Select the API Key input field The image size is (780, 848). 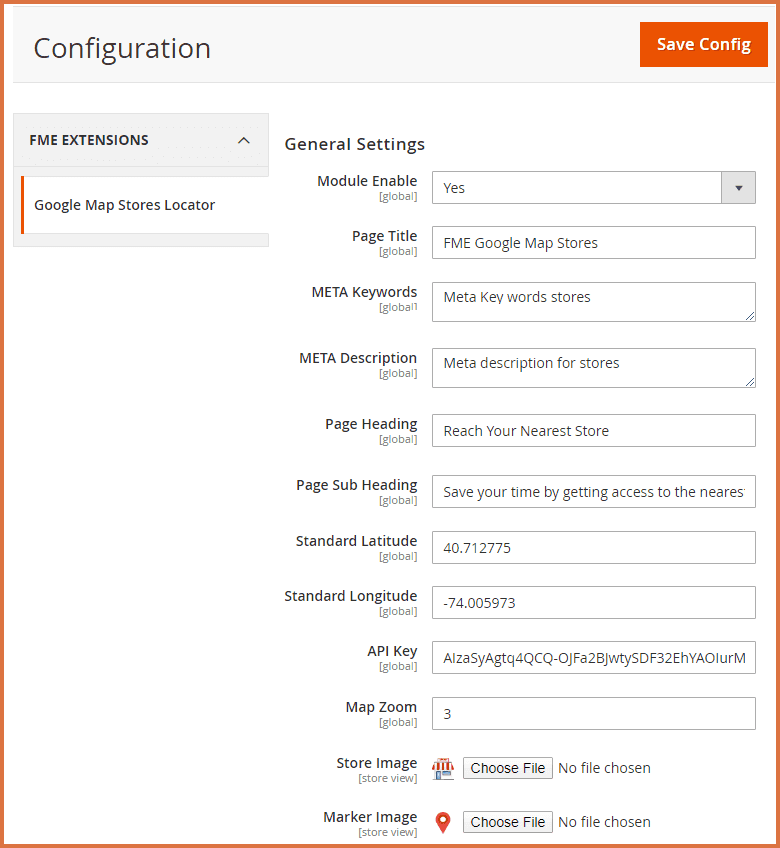coord(593,658)
